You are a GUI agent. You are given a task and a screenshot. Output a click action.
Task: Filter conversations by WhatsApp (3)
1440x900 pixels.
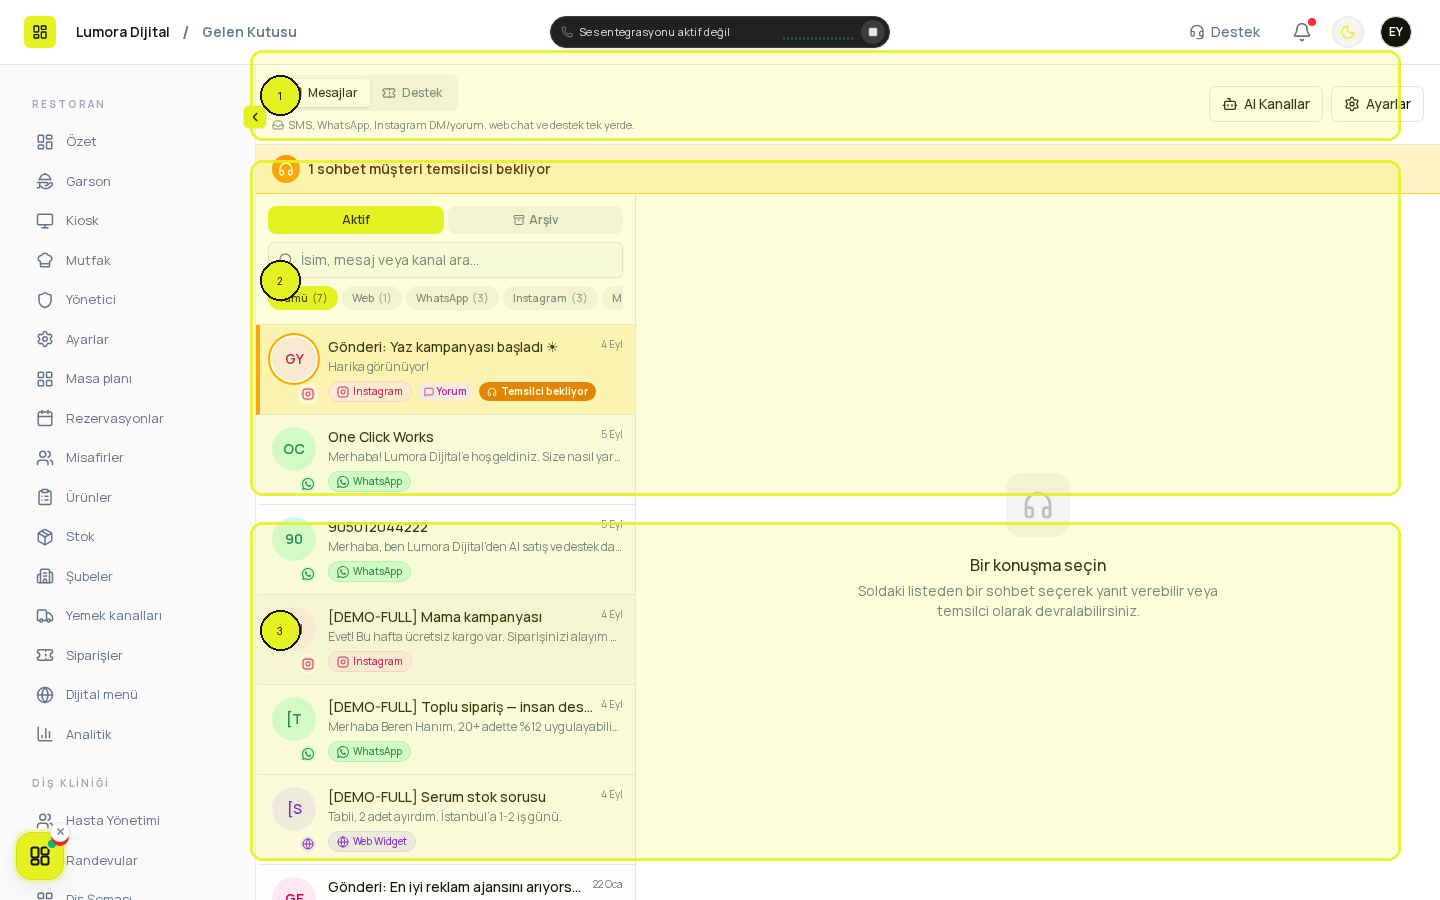click(452, 298)
